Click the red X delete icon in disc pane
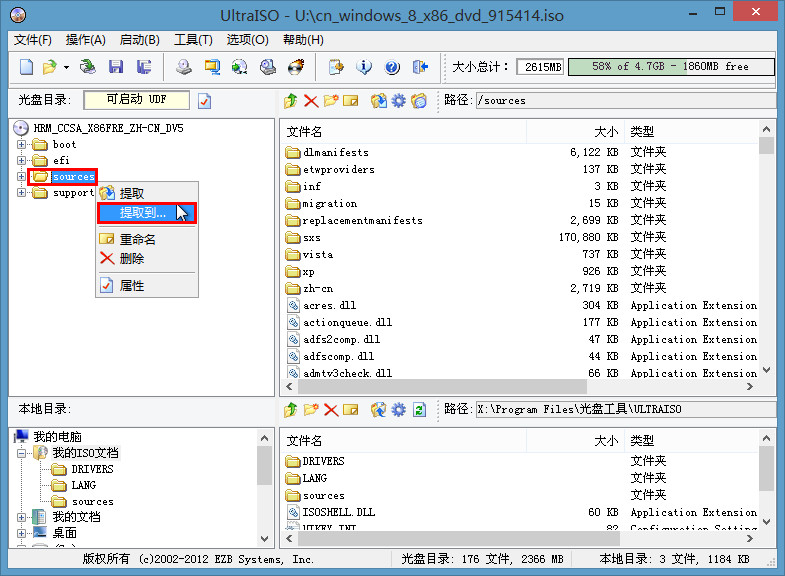The width and height of the screenshot is (785, 576). [311, 101]
